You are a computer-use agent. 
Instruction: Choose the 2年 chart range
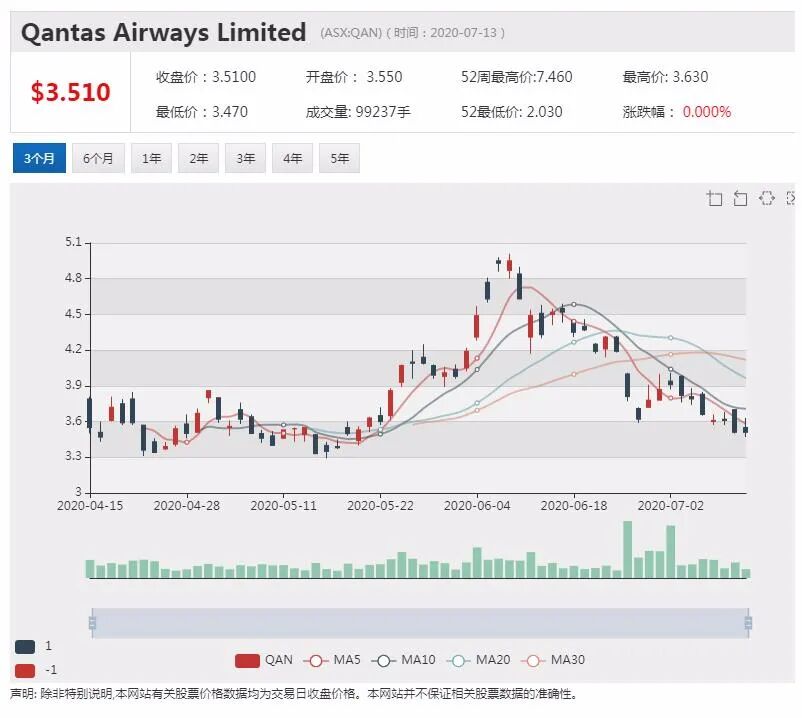198,158
